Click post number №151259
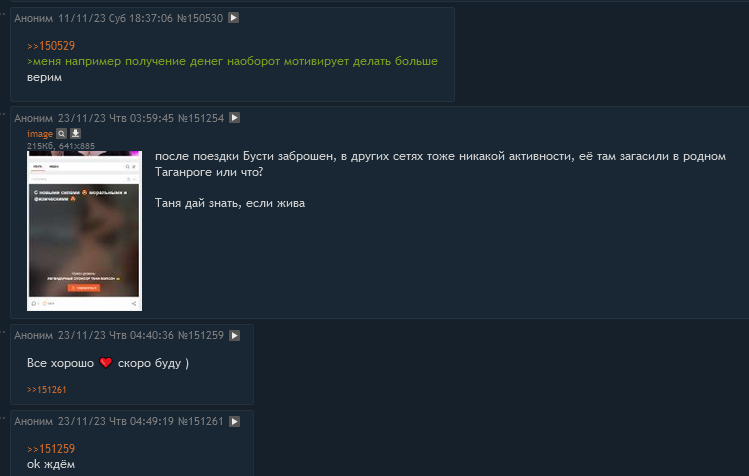This screenshot has width=749, height=476. [x=201, y=335]
